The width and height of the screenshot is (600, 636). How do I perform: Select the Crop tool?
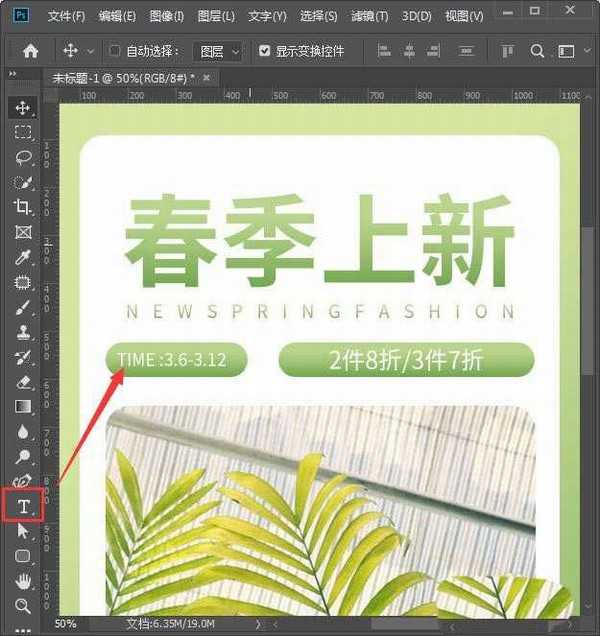tap(23, 207)
